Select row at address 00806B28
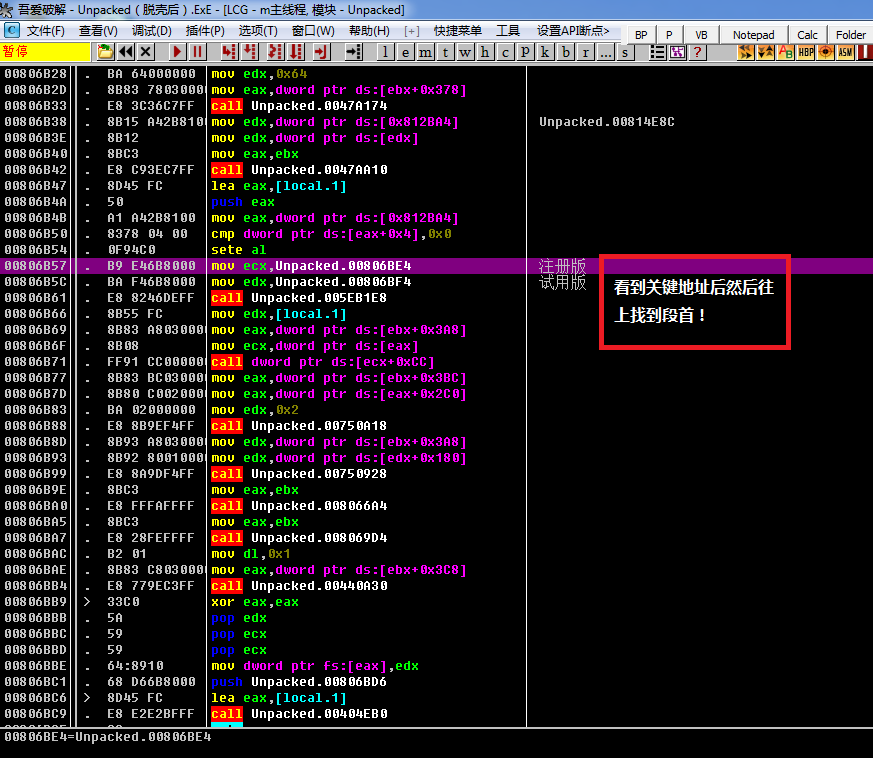Viewport: 873px width, 758px height. pyautogui.click(x=262, y=74)
